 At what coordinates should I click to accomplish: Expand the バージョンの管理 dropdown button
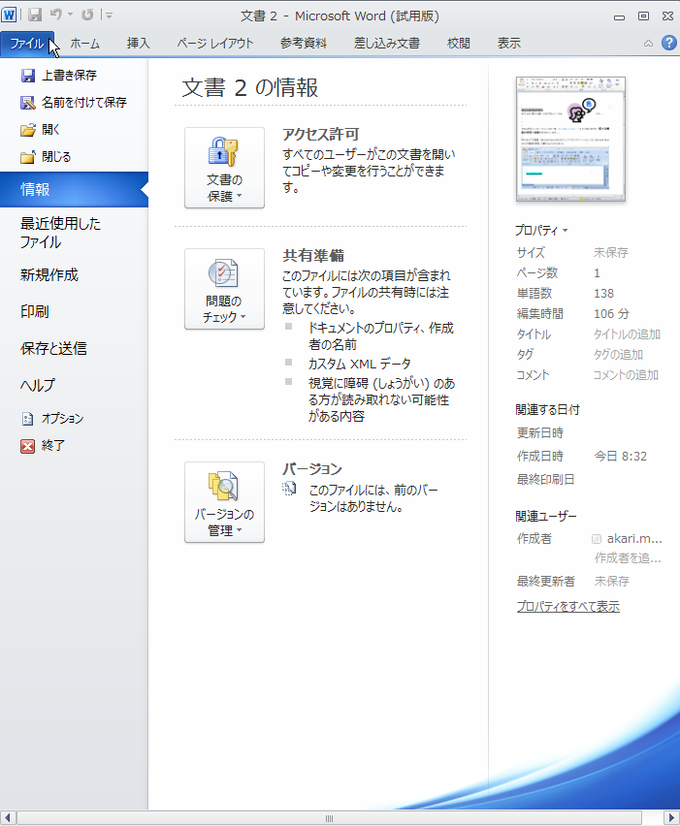click(x=224, y=503)
